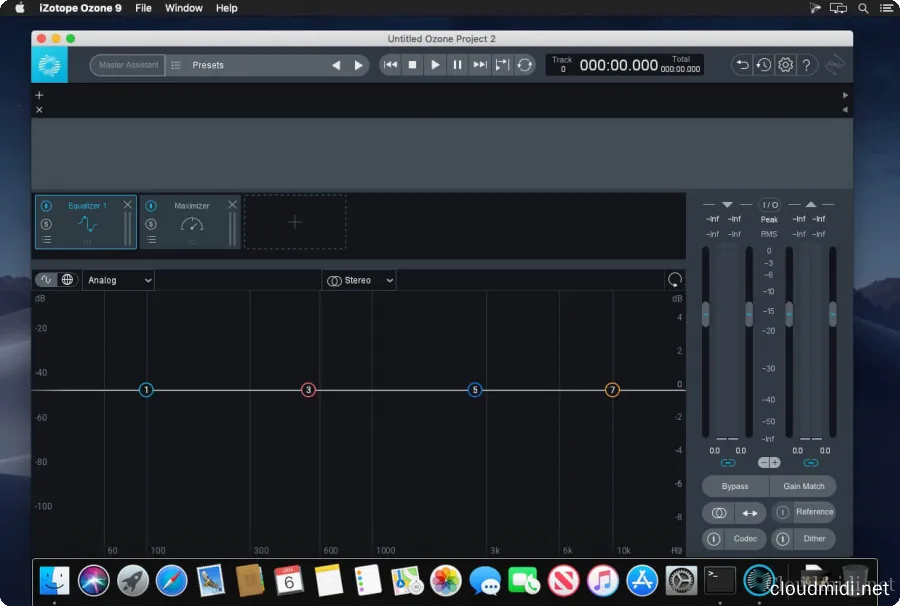Click the undo history icon in the toolbar
This screenshot has width=900, height=606.
(764, 64)
